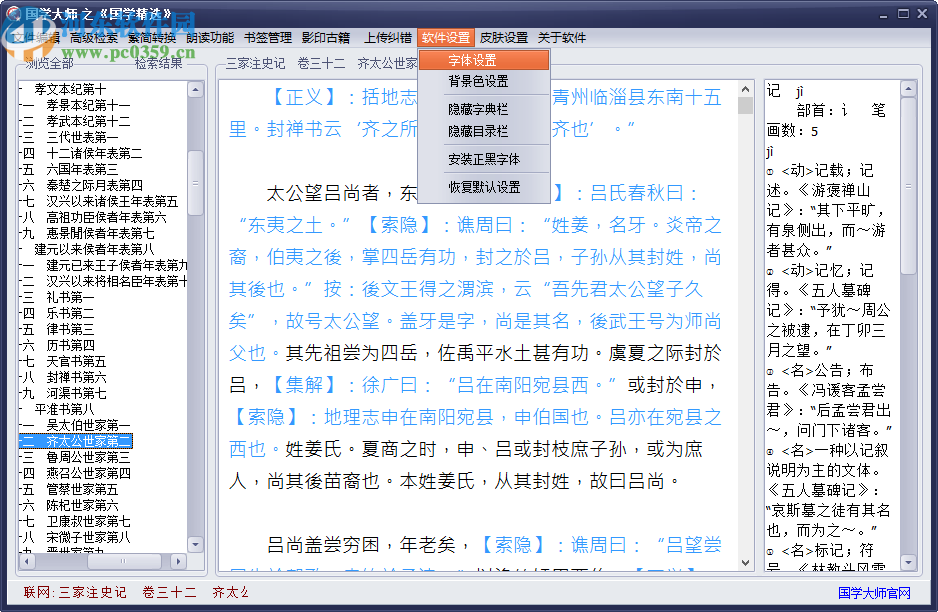Select 乐书第二 in the tree
This screenshot has height=612, width=938.
click(70, 313)
